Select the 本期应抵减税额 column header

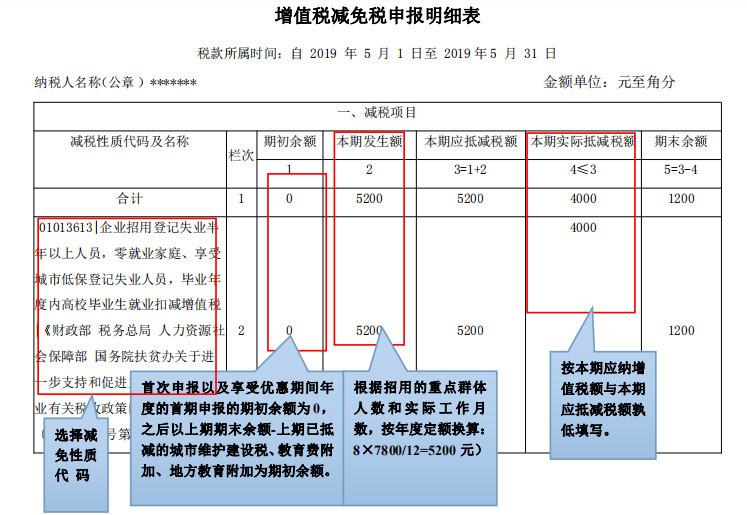coord(471,141)
